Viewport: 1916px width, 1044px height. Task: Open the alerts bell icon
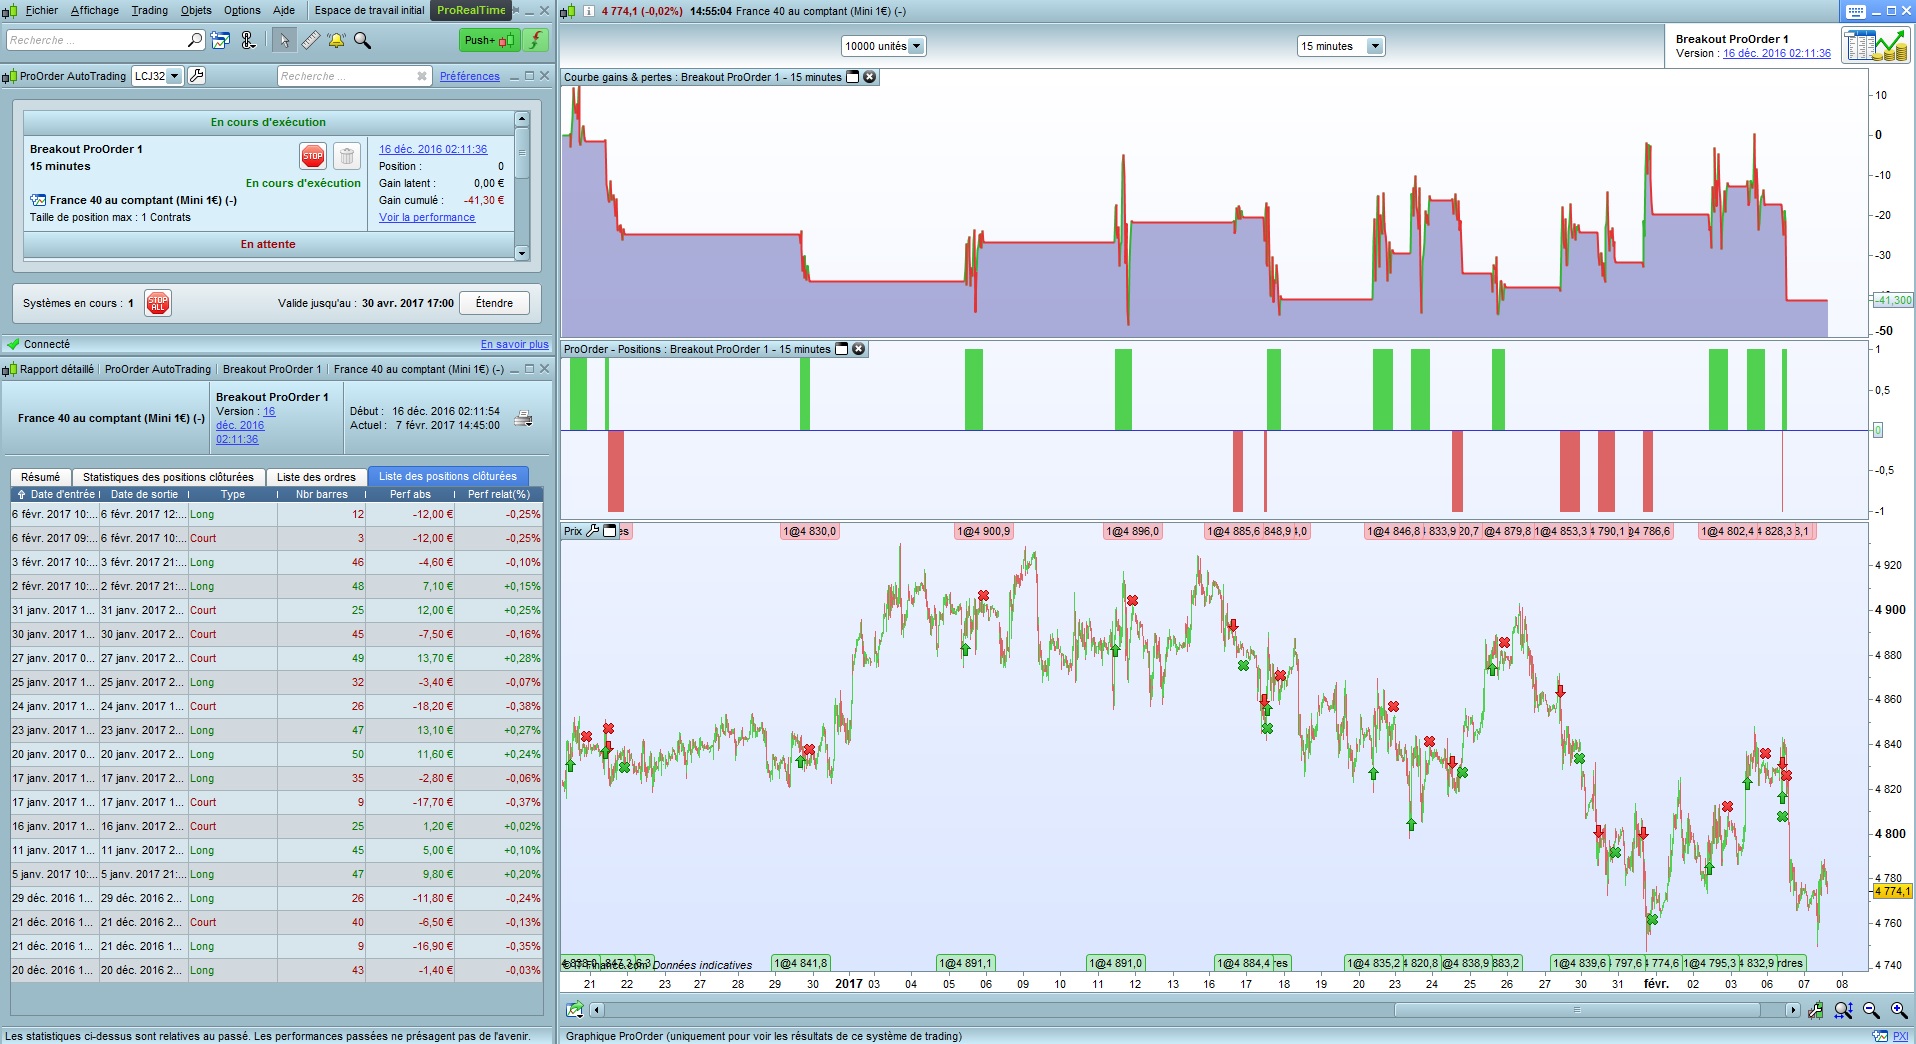[336, 41]
